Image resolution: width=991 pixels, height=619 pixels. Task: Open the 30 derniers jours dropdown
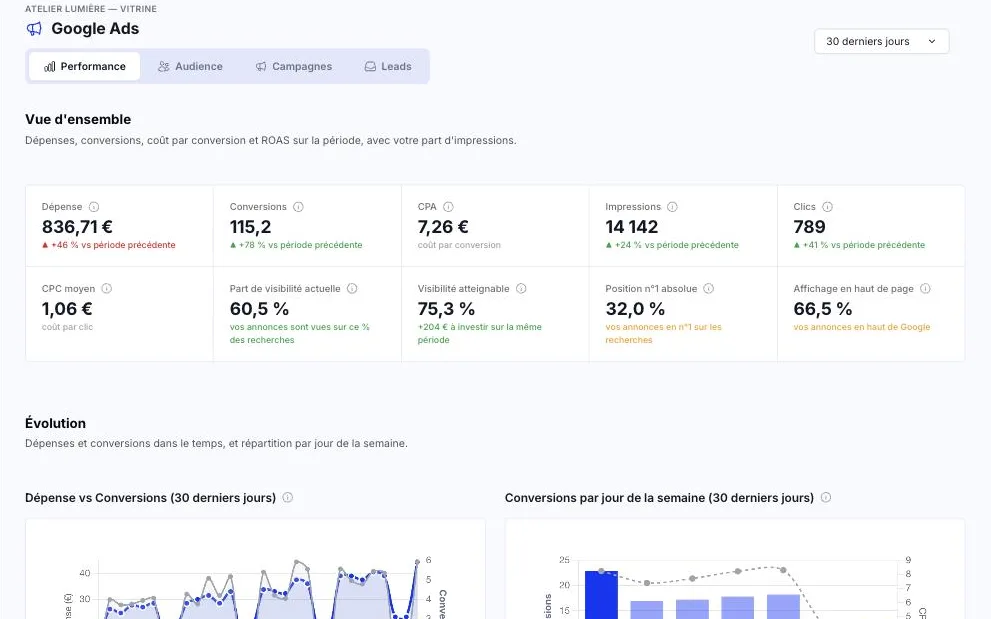point(881,41)
